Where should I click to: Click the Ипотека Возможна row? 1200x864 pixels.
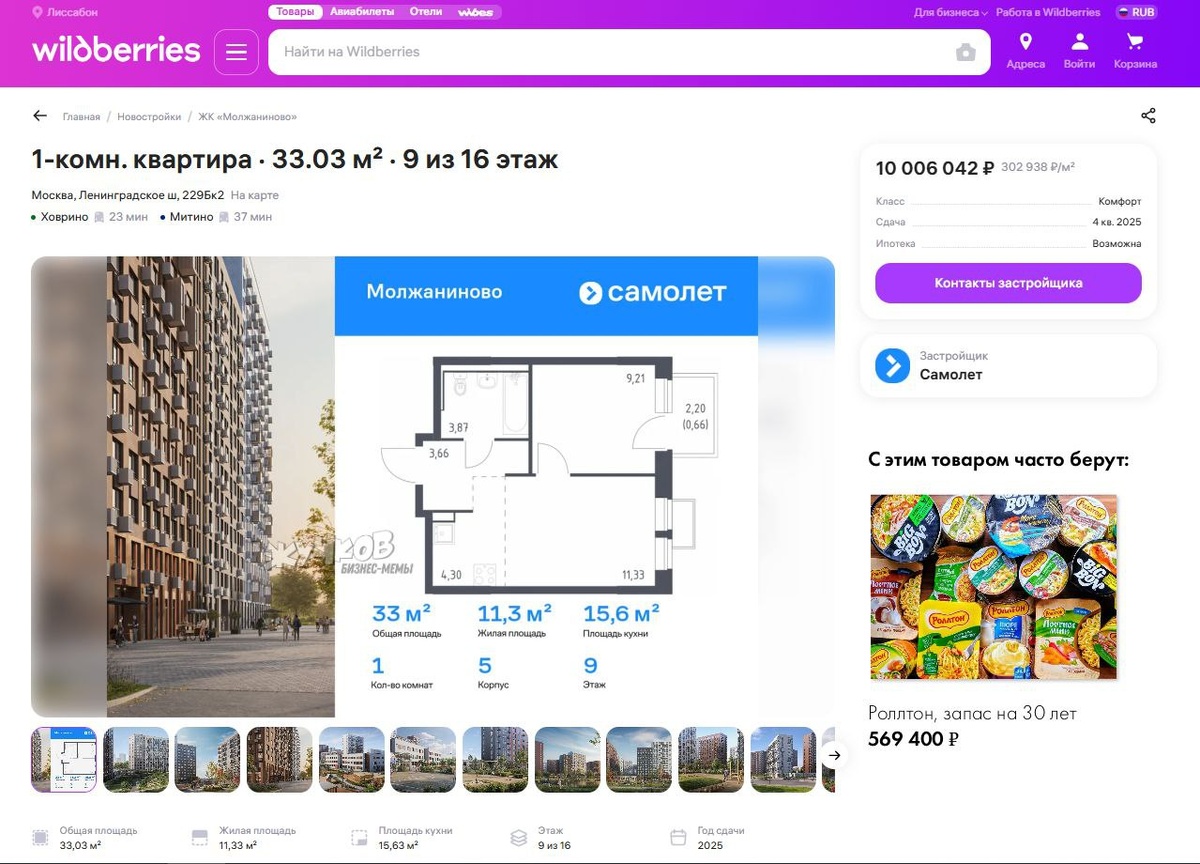(1008, 244)
